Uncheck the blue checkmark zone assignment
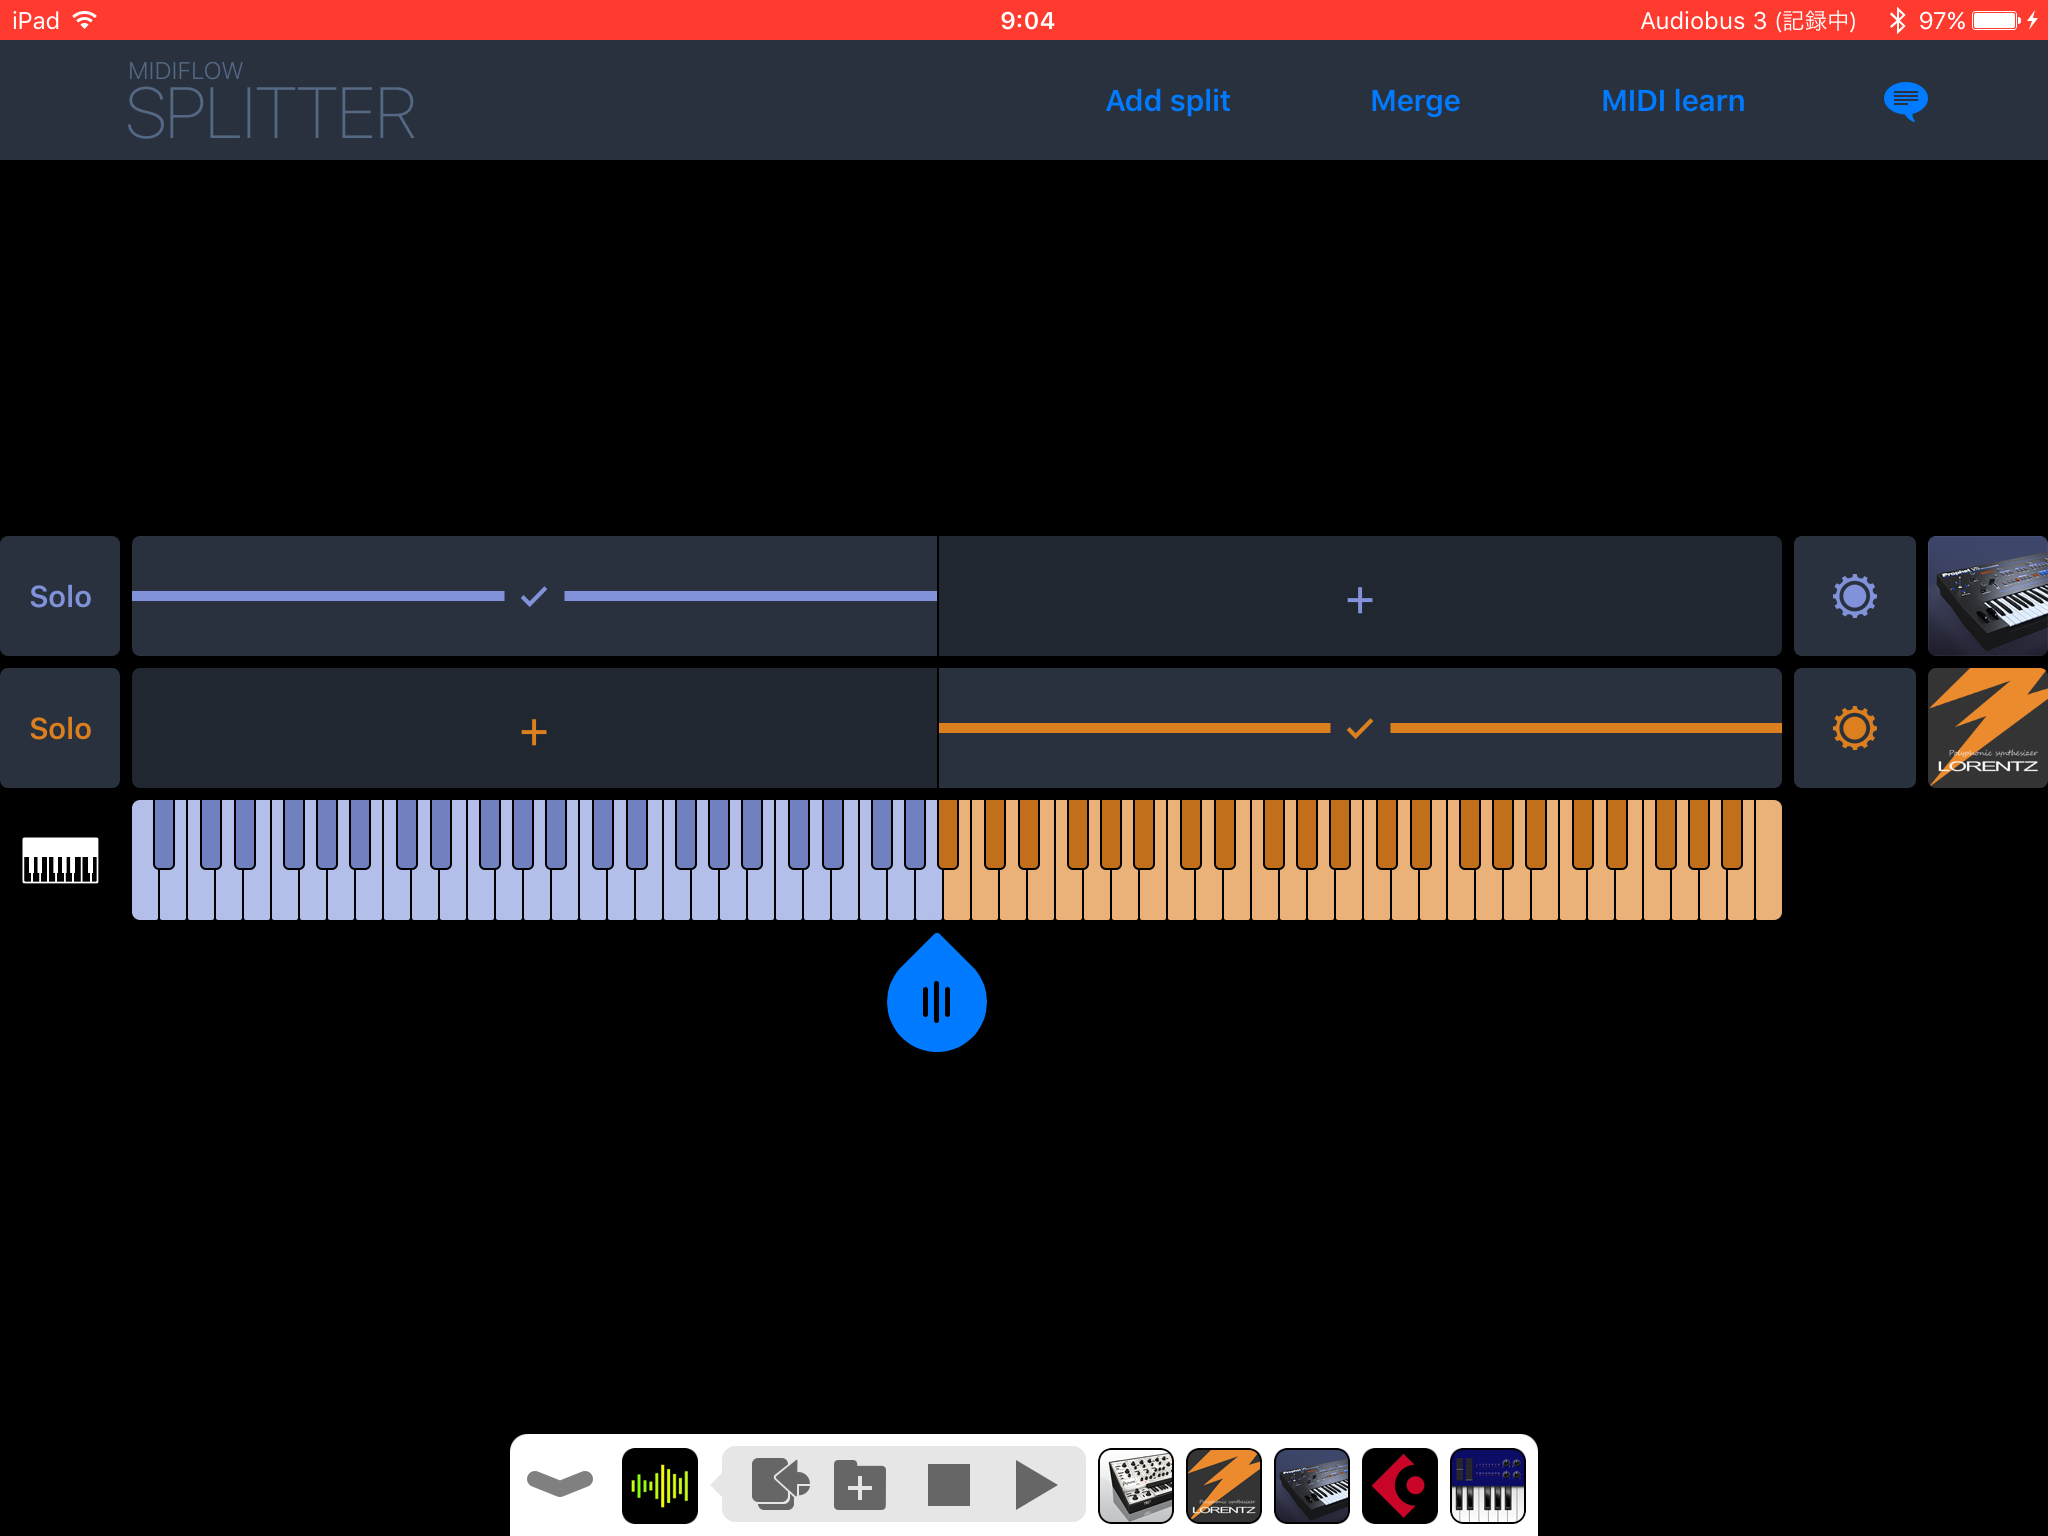2048x1536 pixels. (x=534, y=597)
